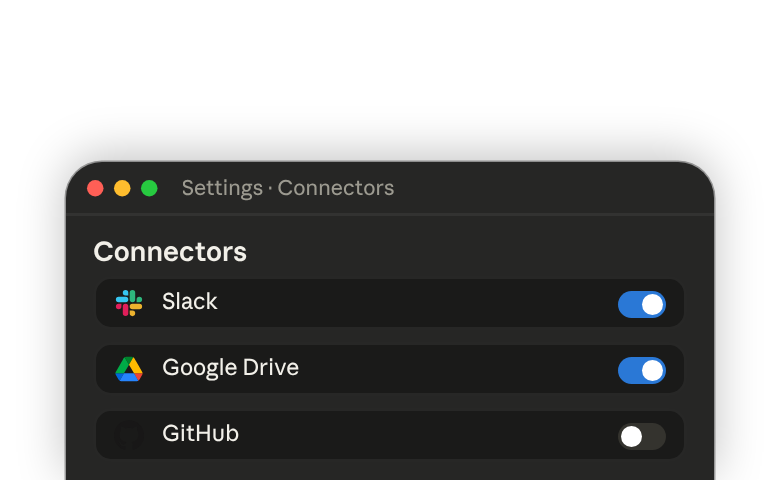Select the GitHub label text
Image resolution: width=780 pixels, height=480 pixels.
pos(200,434)
